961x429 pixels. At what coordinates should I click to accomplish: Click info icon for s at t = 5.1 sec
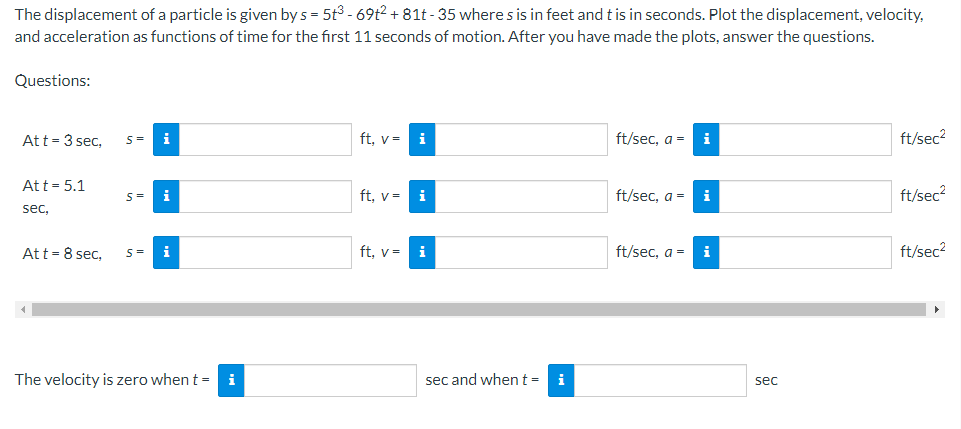166,196
